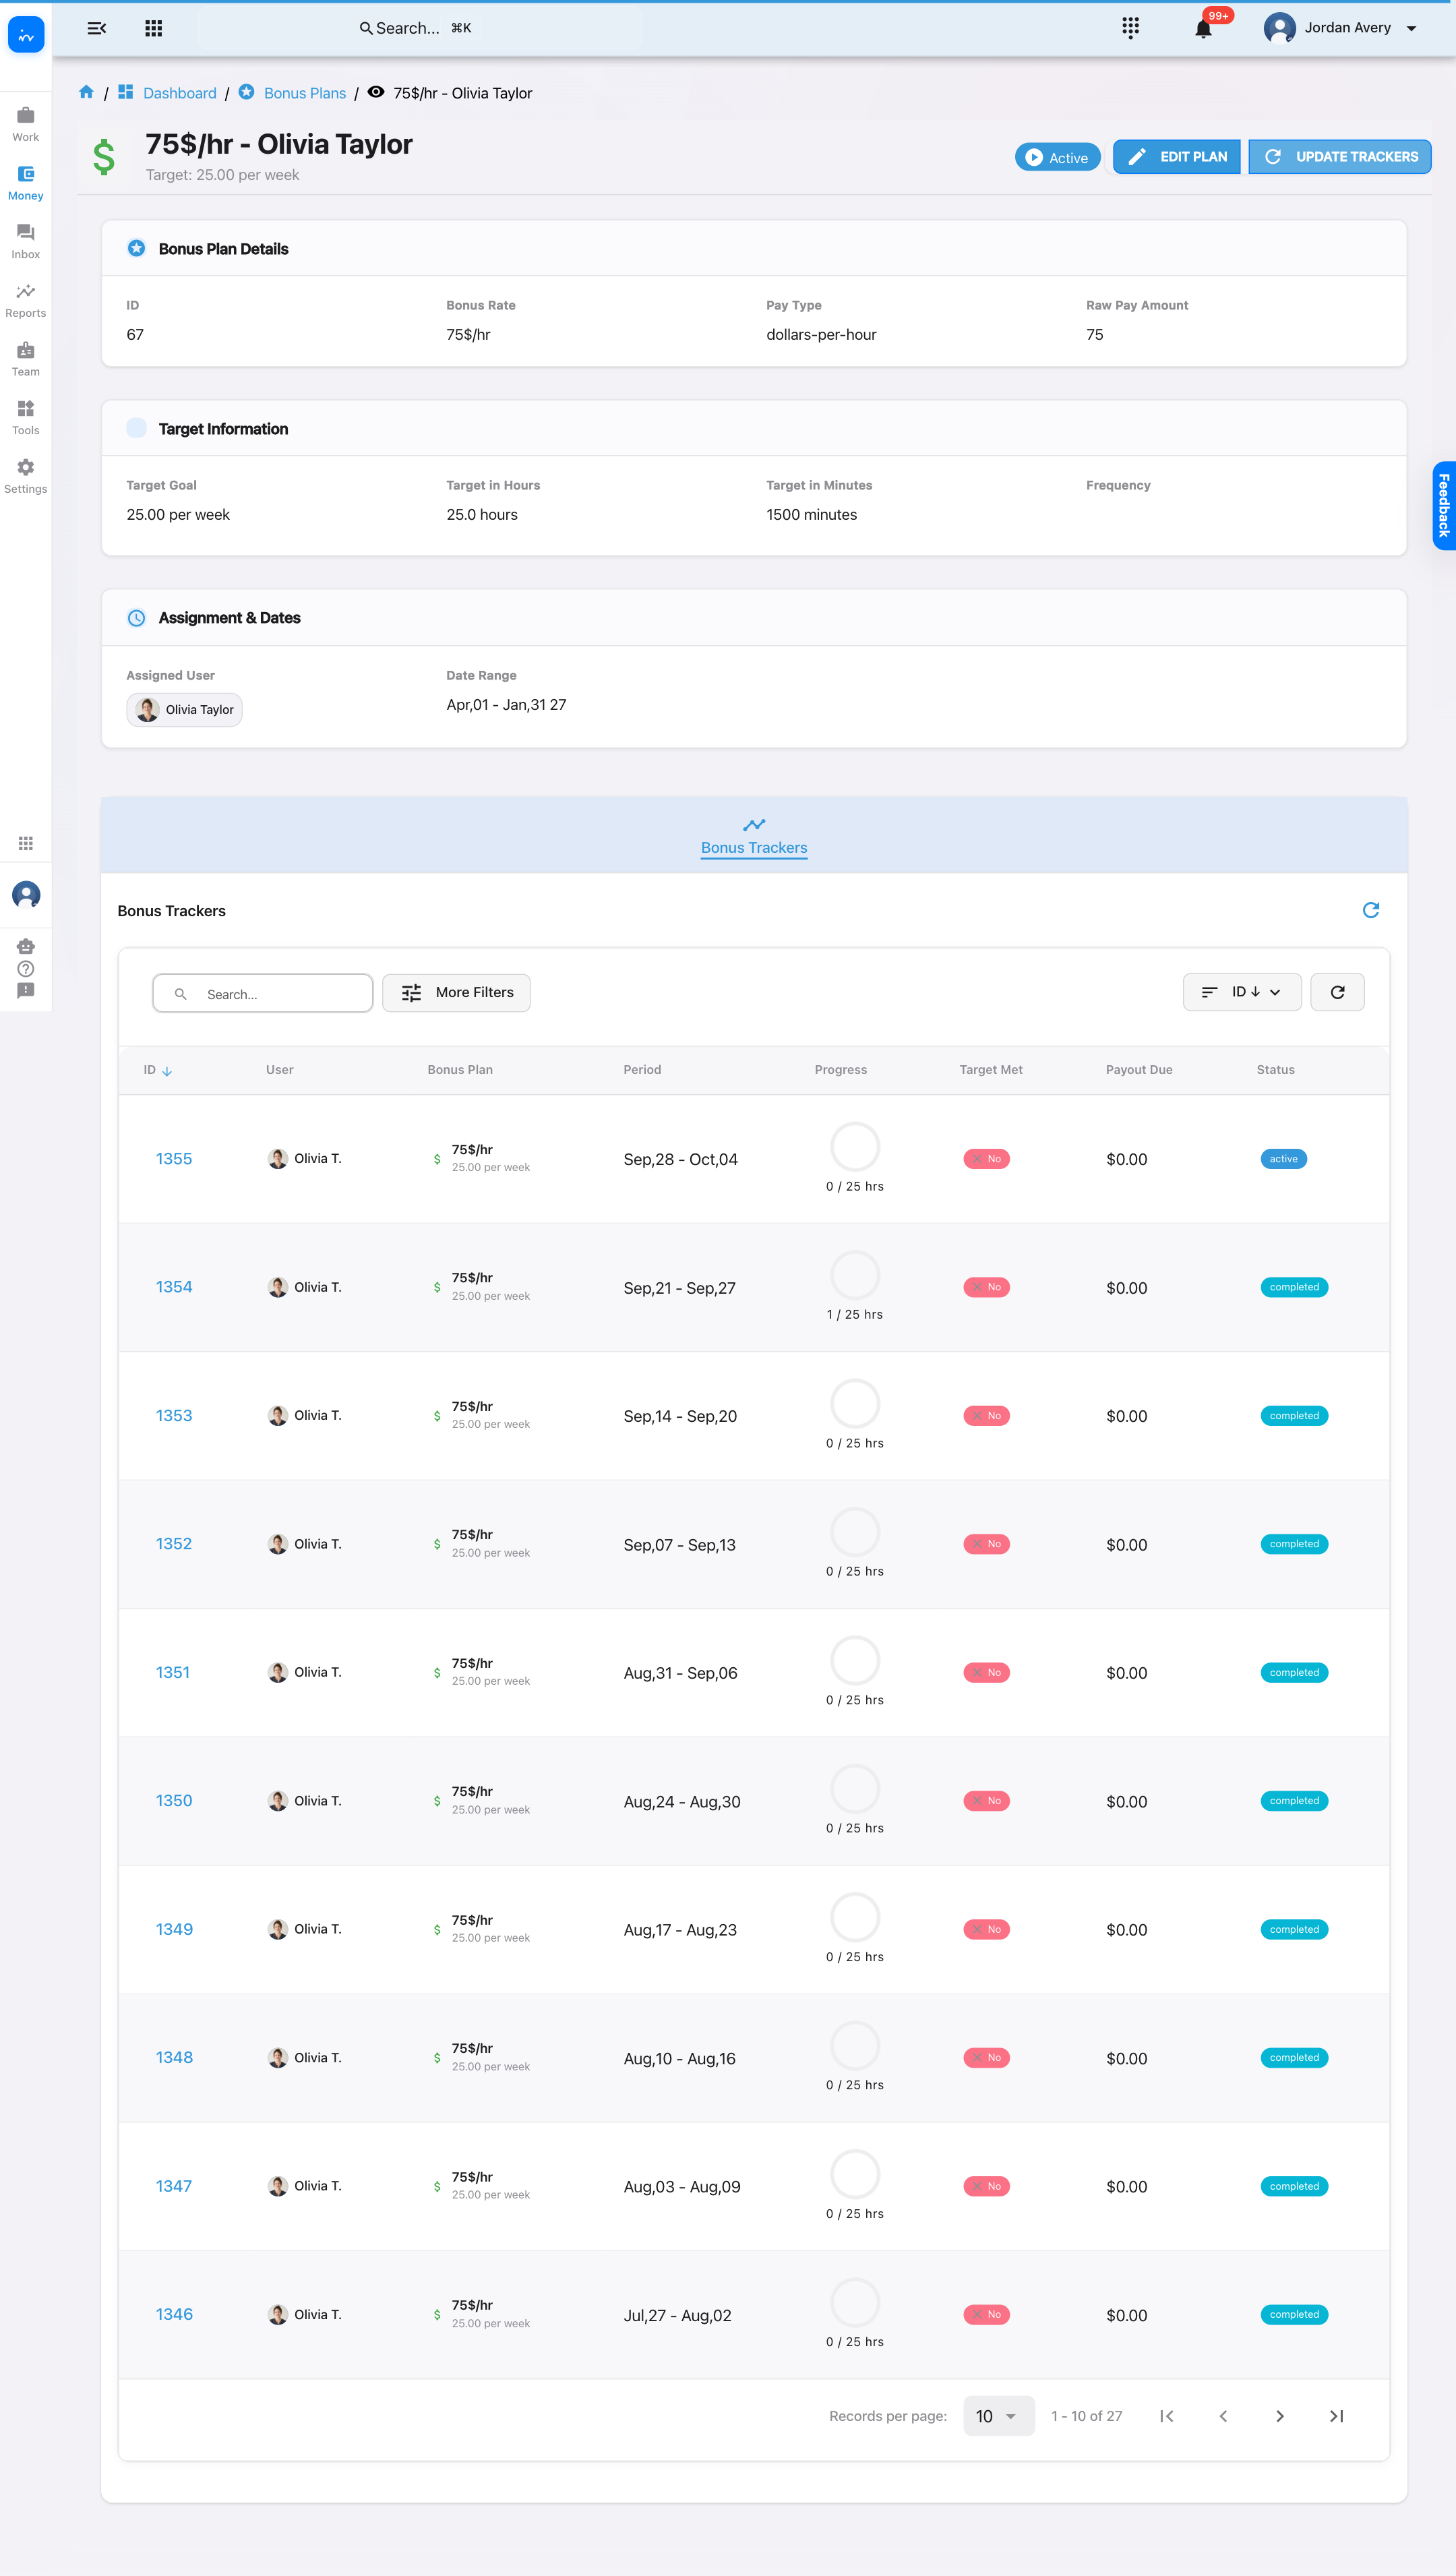
Task: Open Settings in sidebar
Action: click(26, 477)
